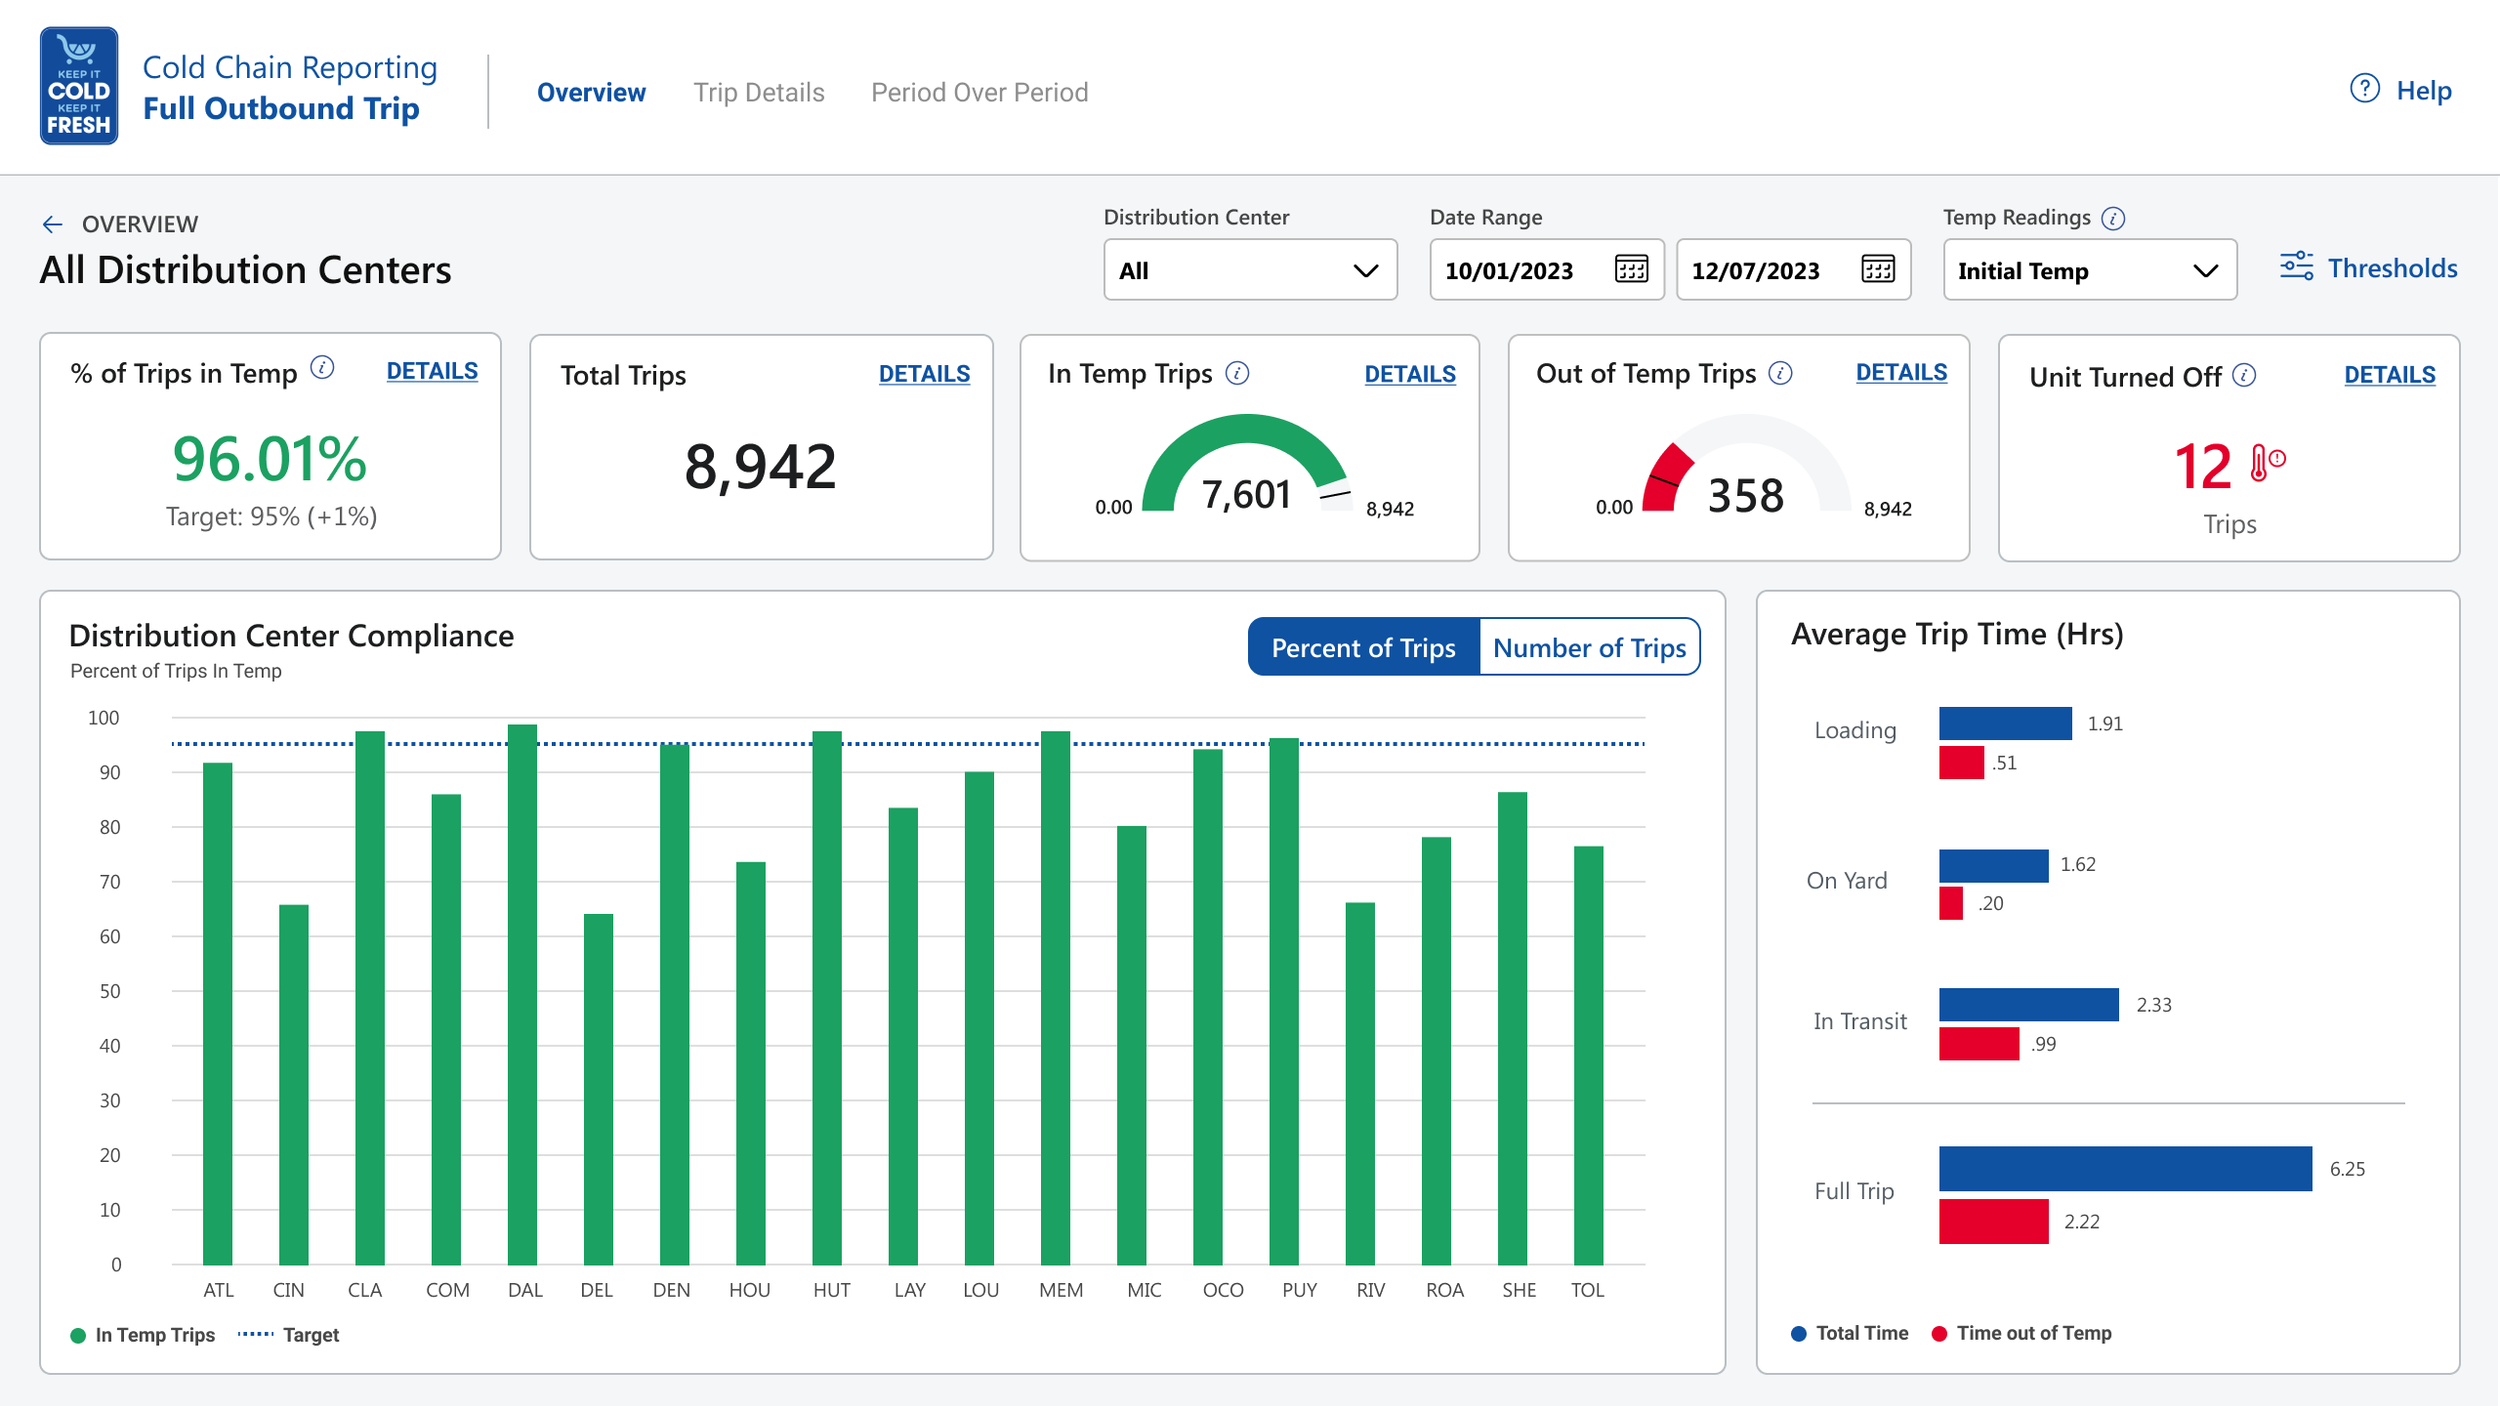The width and height of the screenshot is (2500, 1406).
Task: Switch chart to Number of Trips
Action: pyautogui.click(x=1589, y=647)
